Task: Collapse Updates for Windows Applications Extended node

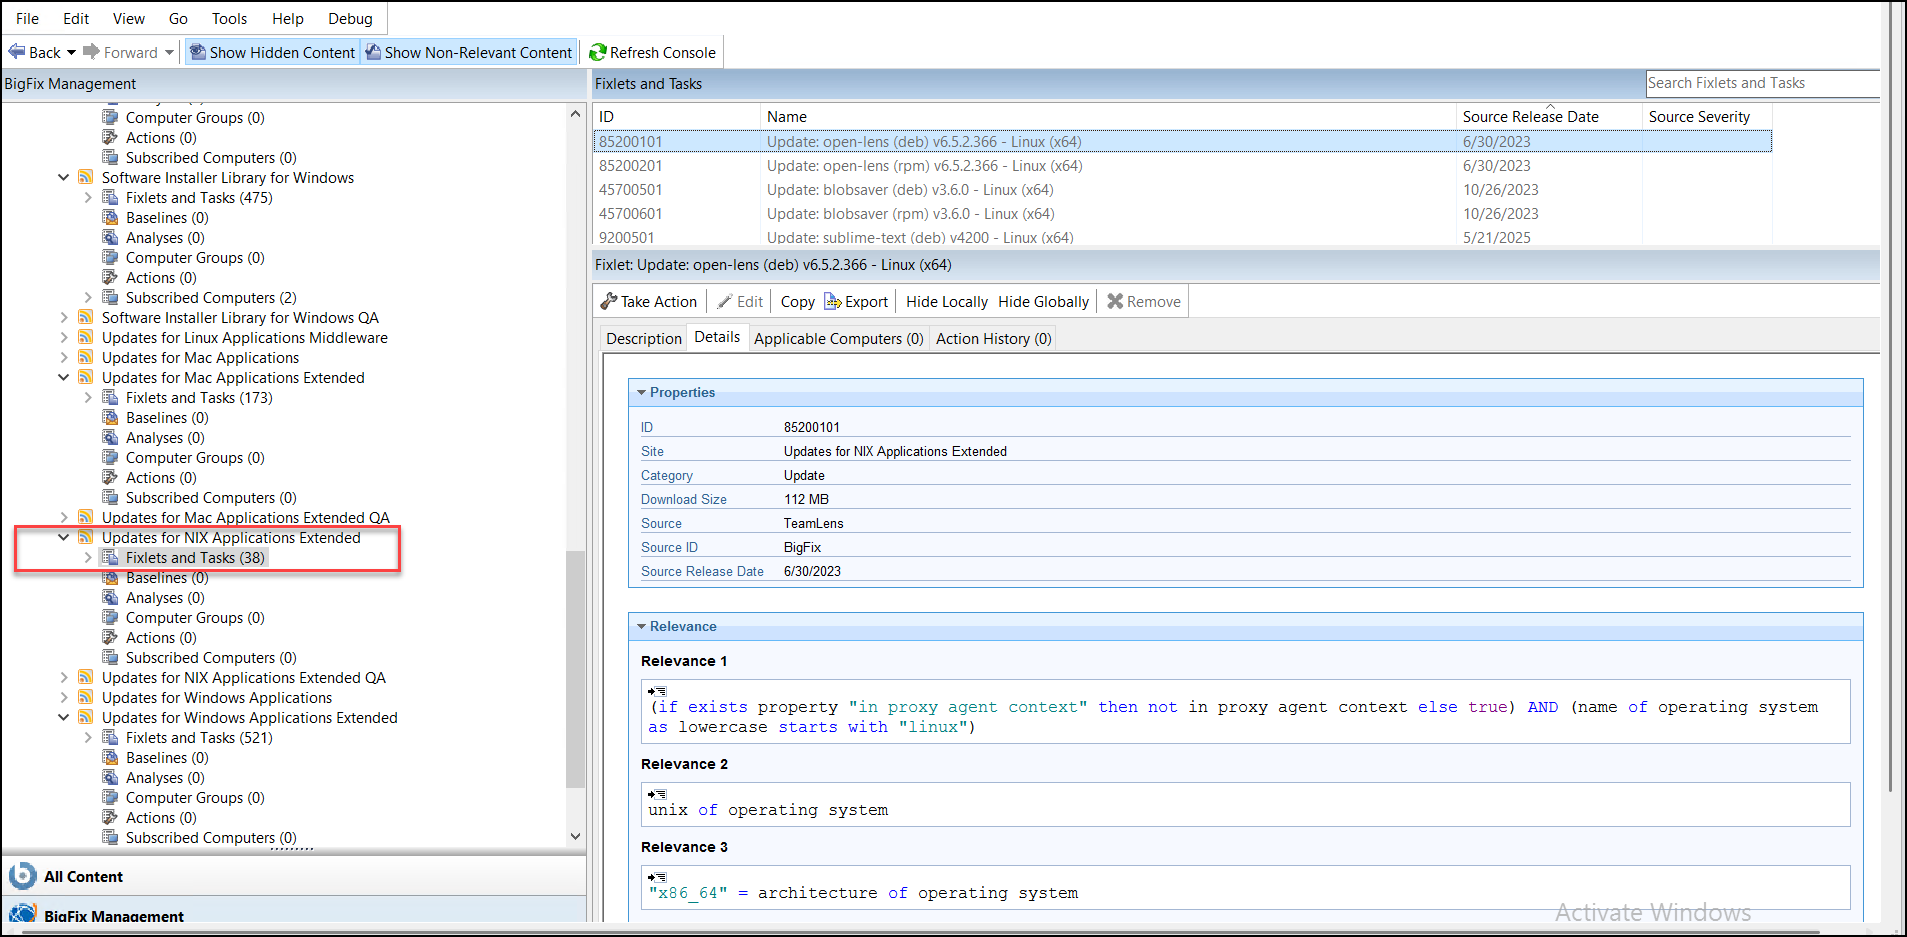Action: pos(63,717)
